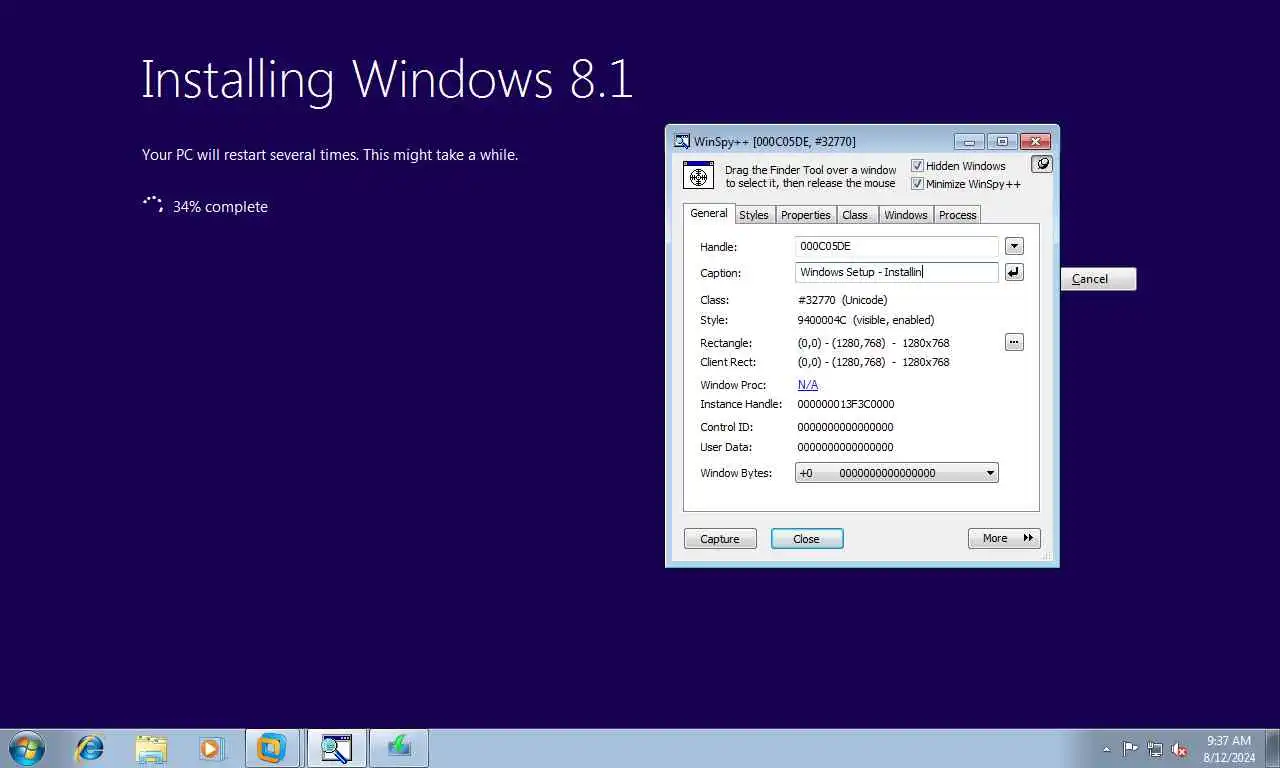Switch to the VMware taskbar button

coord(272,748)
